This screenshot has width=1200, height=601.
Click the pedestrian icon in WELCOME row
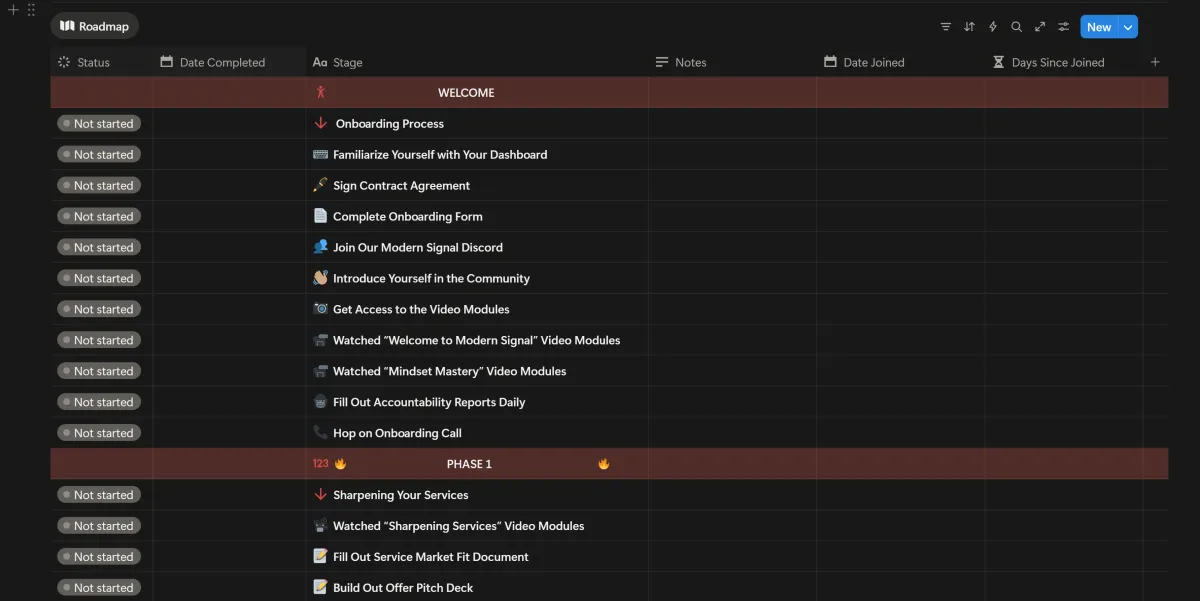pyautogui.click(x=321, y=92)
